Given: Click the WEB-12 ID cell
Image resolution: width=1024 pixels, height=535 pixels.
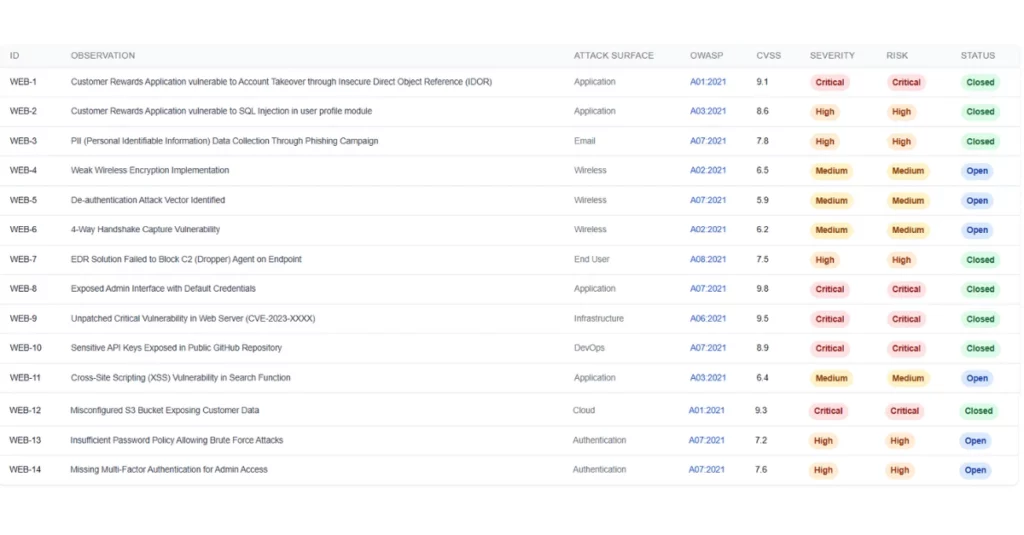Looking at the screenshot, I should (25, 410).
